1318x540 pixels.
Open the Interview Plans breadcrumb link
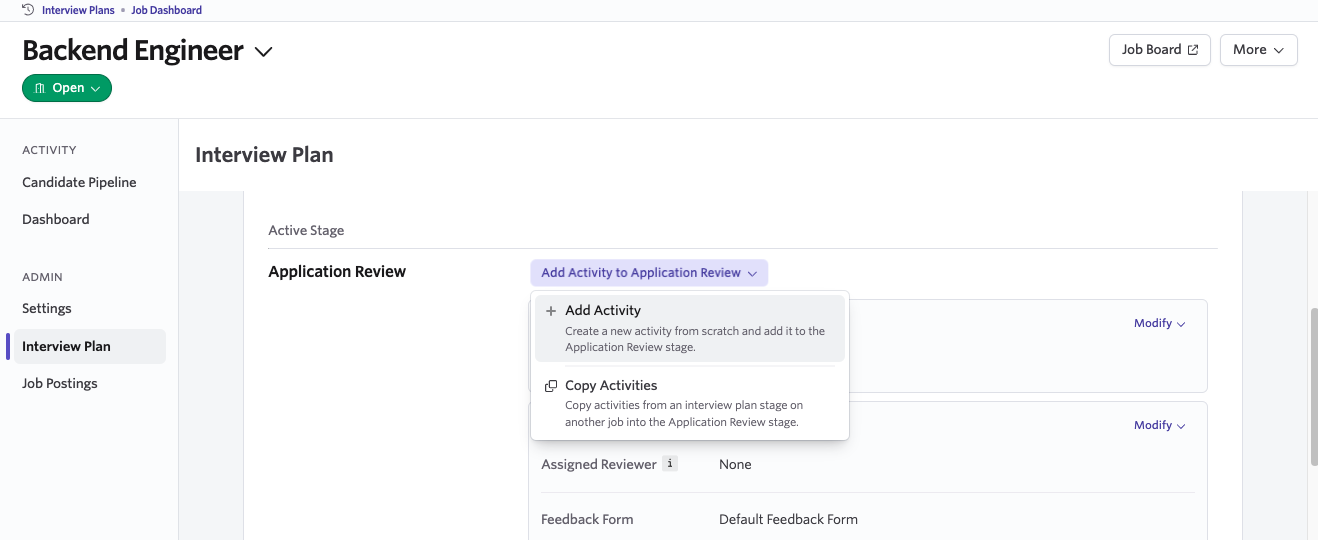[x=78, y=10]
